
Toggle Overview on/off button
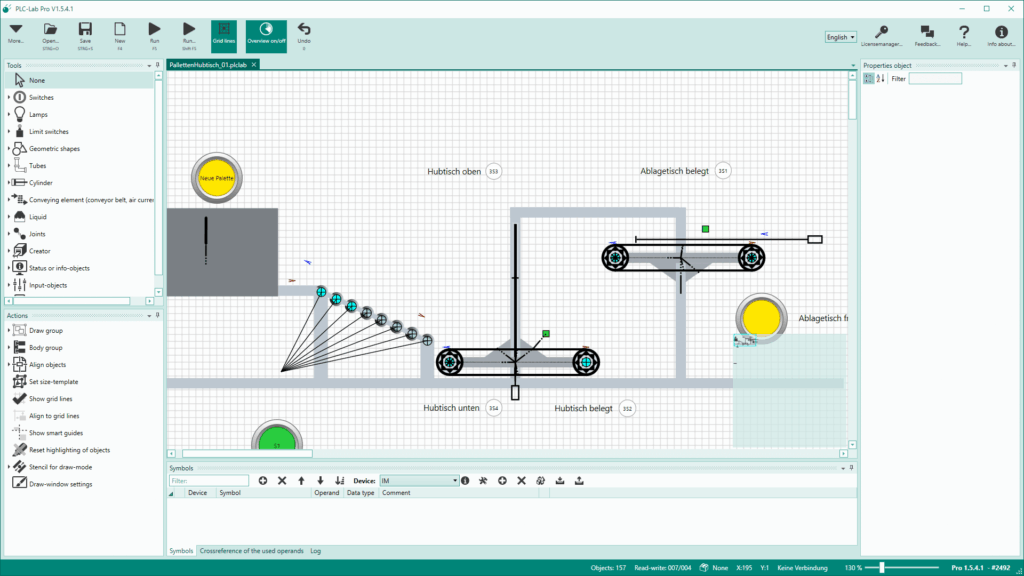[x=266, y=35]
